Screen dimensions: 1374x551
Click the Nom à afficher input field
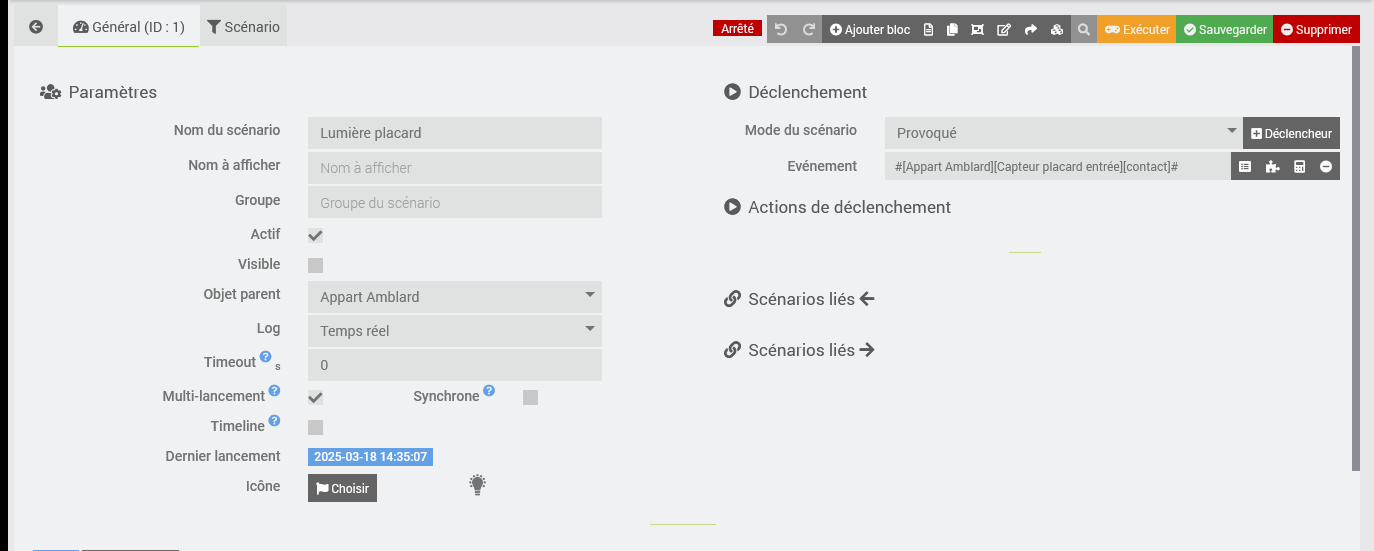(x=455, y=168)
